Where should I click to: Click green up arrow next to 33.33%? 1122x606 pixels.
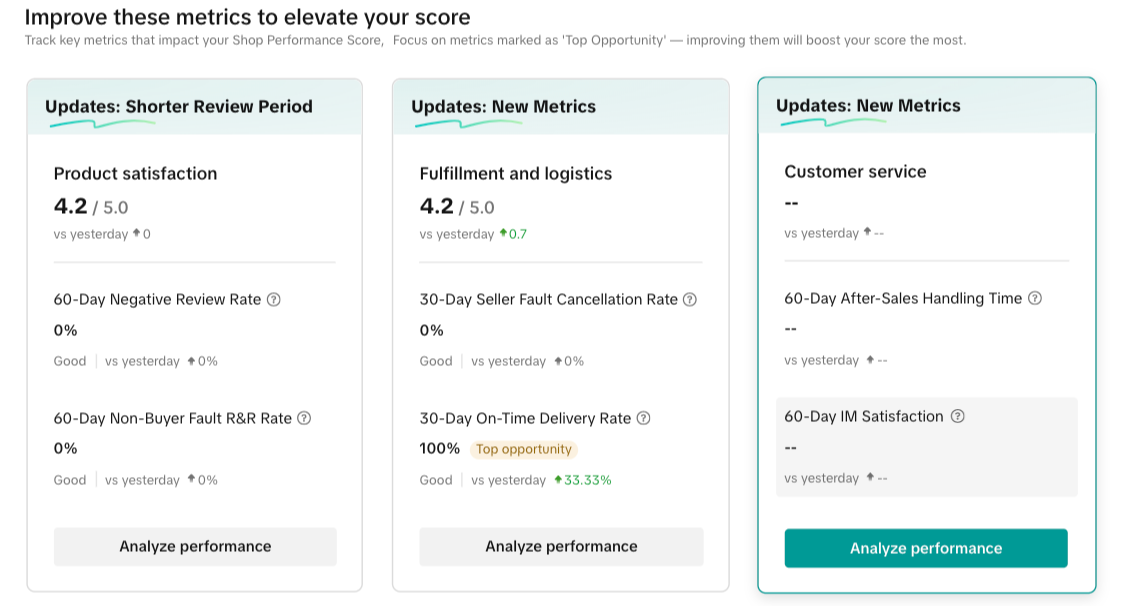(558, 480)
